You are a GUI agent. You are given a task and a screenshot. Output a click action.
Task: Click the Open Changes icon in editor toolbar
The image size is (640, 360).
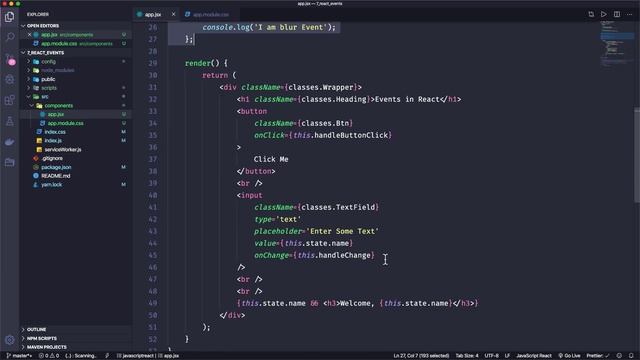coord(591,14)
